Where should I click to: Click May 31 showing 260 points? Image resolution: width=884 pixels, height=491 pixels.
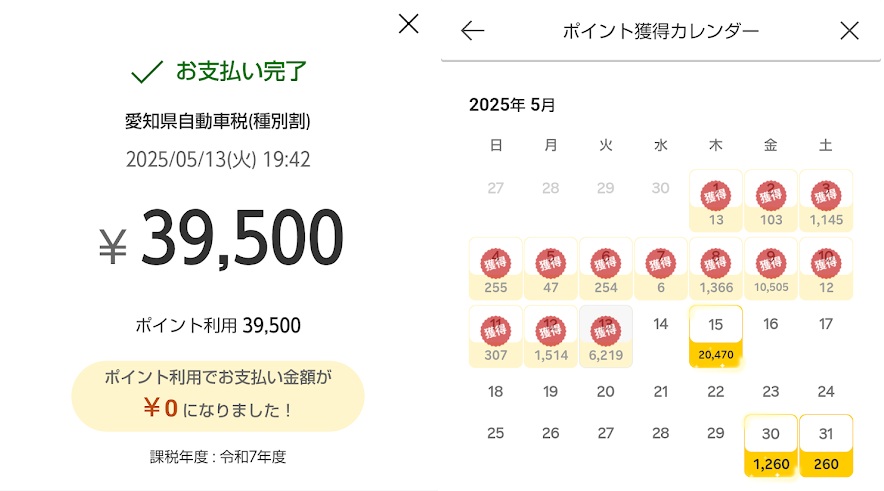(826, 445)
